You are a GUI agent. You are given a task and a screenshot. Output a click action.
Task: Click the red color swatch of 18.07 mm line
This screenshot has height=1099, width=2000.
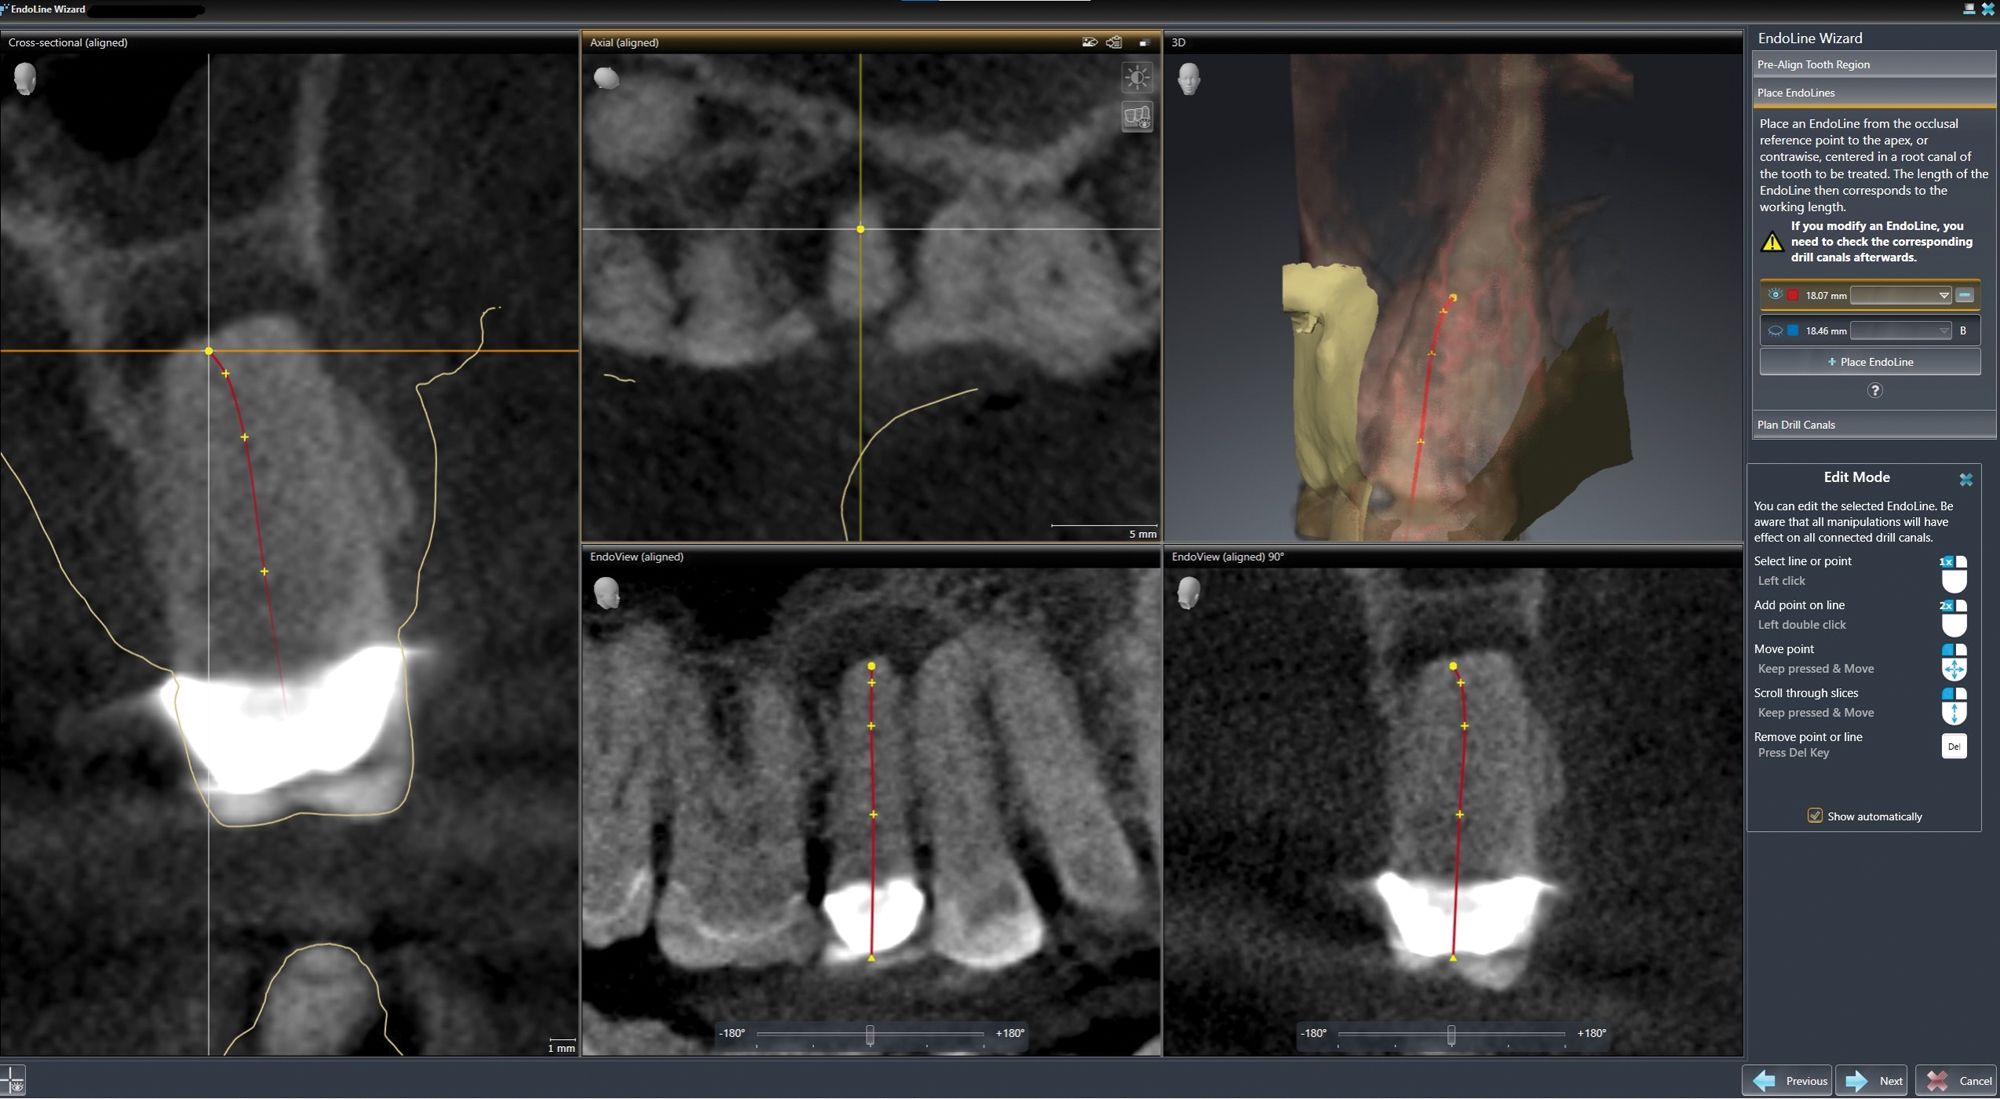pos(1793,295)
